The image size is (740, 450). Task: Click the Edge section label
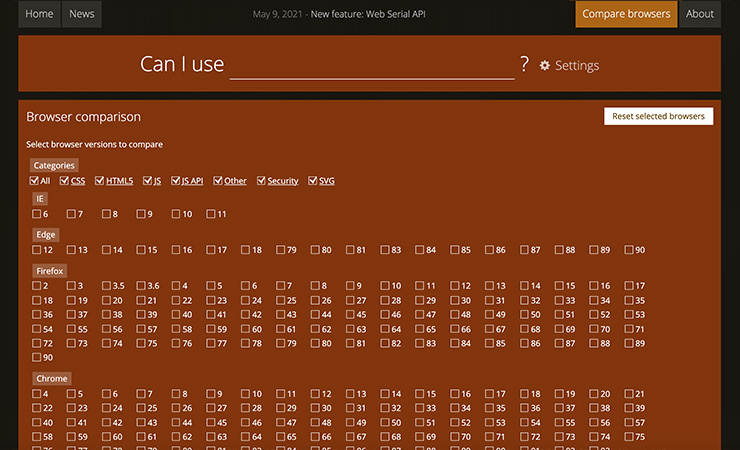pos(46,234)
